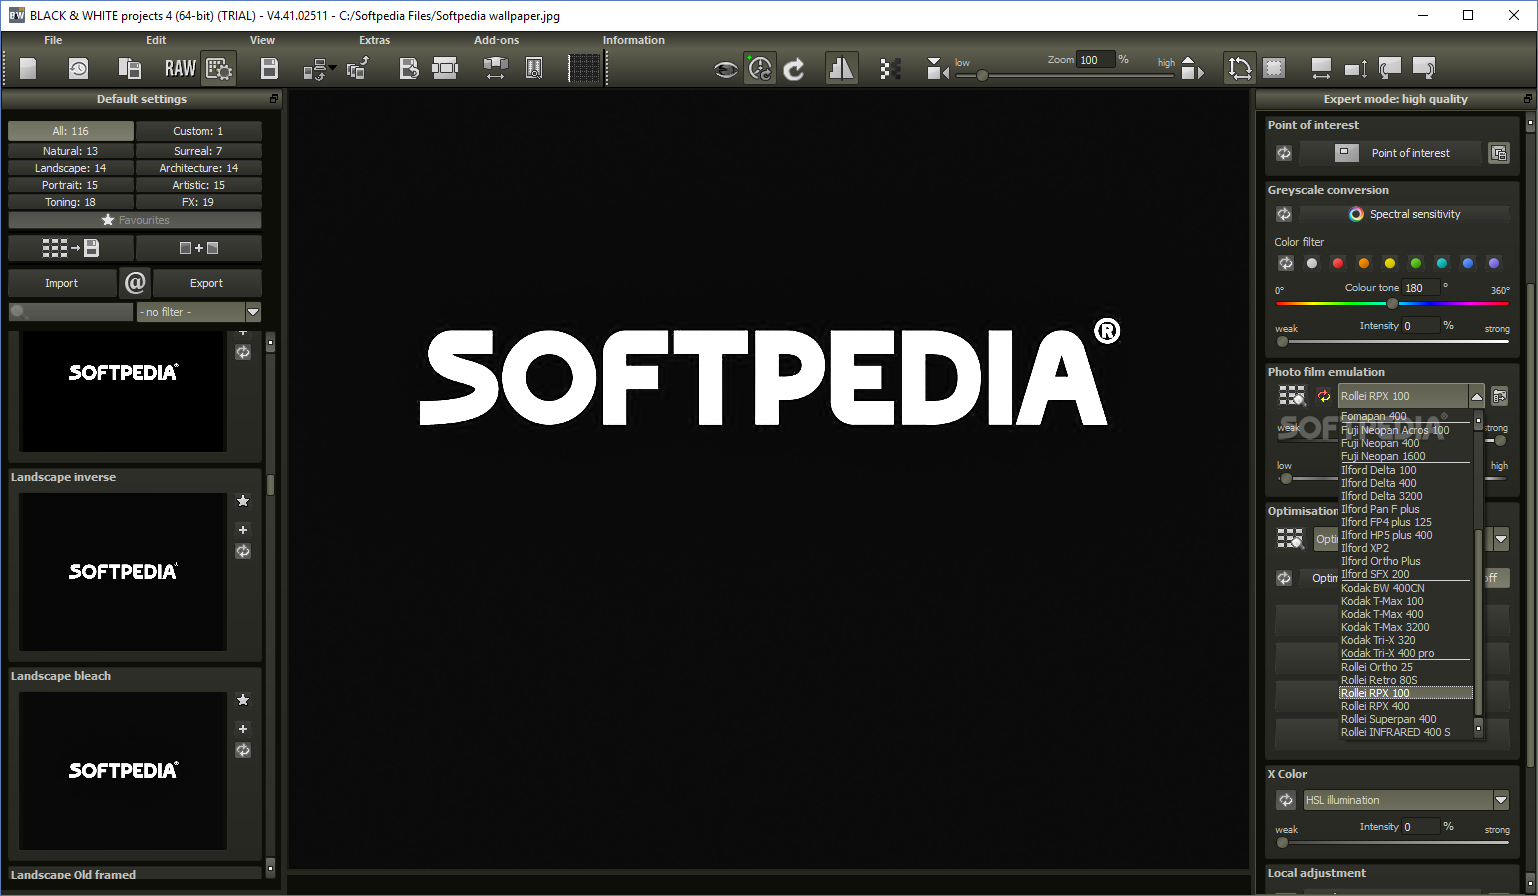
Task: Click the new blank project icon
Action: click(28, 68)
